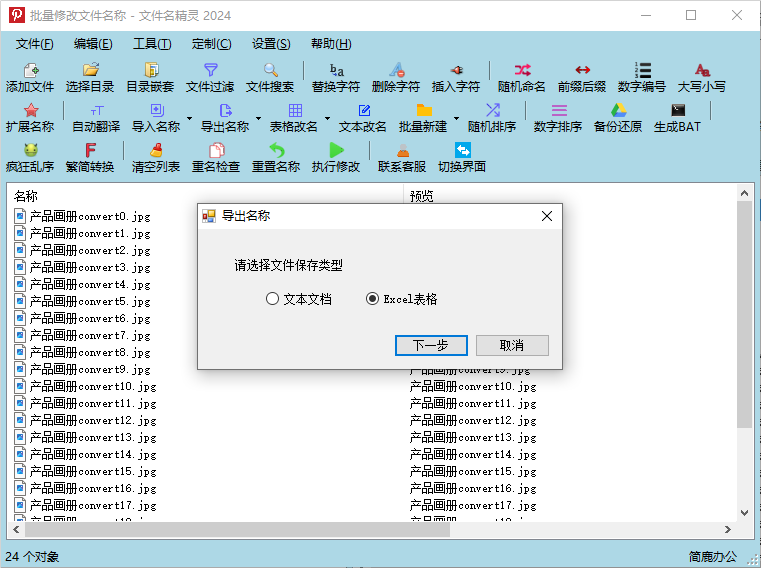Screen dimensions: 761x568
Task: Close the 导出名称 dialog
Action: coord(547,216)
